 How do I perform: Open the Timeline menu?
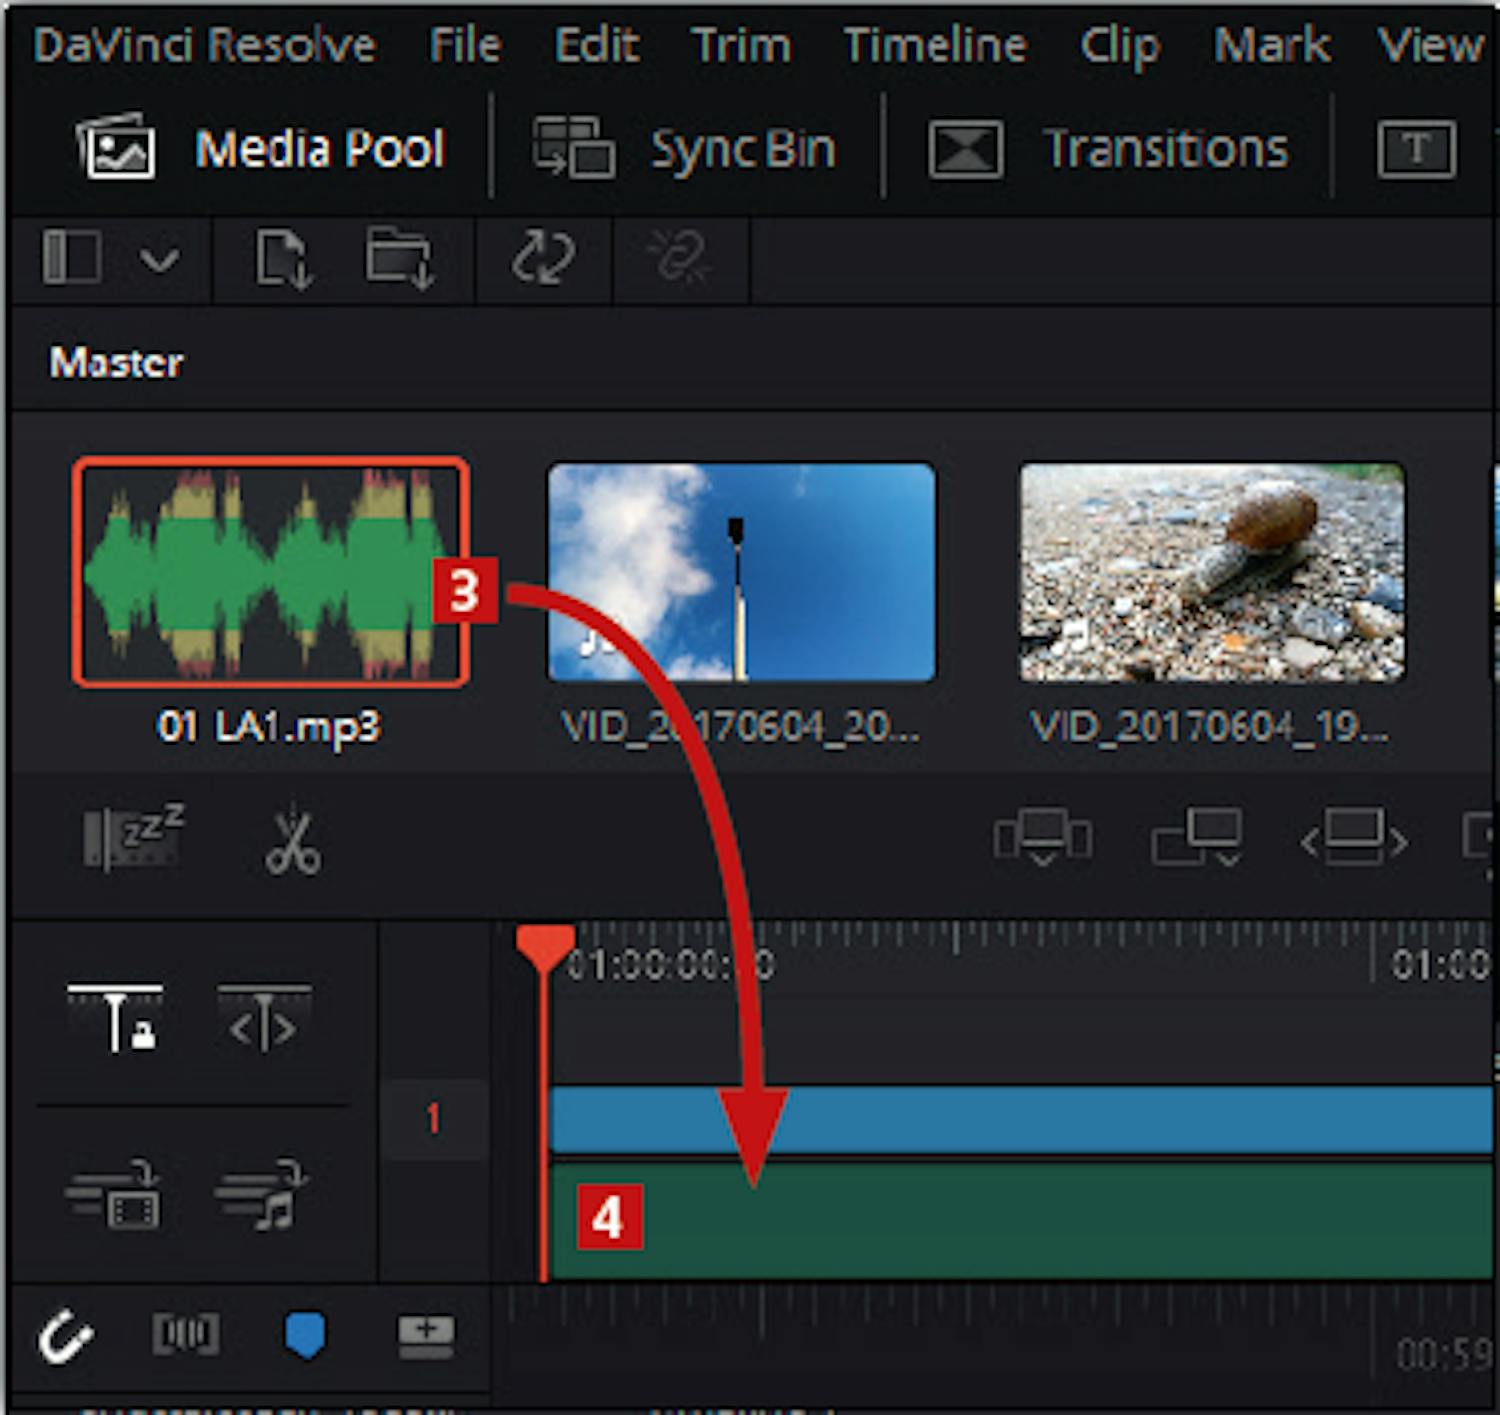(934, 45)
